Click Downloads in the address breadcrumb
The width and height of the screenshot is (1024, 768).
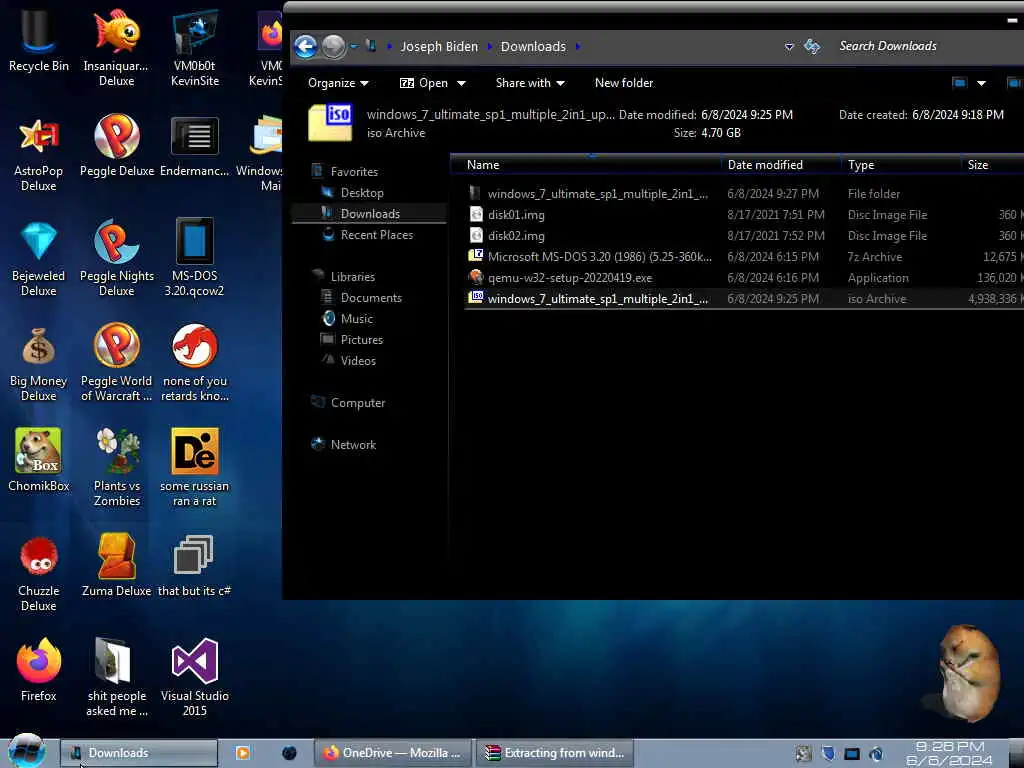(533, 46)
